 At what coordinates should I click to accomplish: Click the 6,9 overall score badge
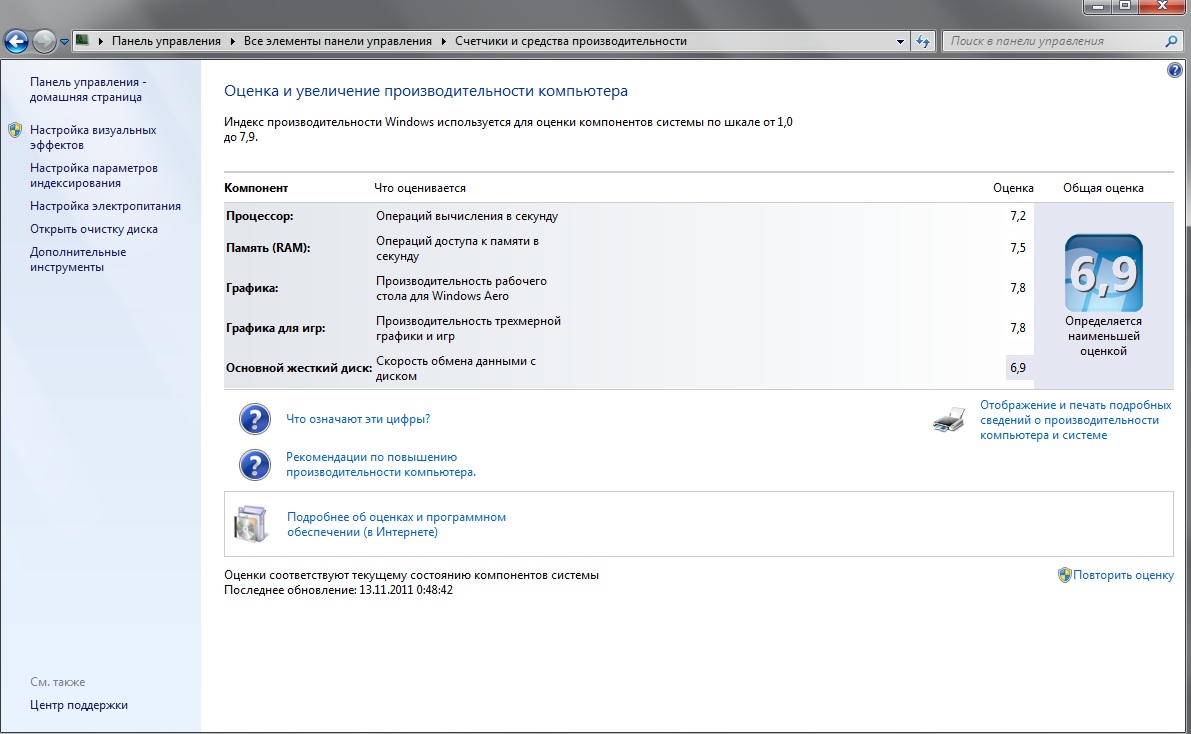coord(1103,274)
